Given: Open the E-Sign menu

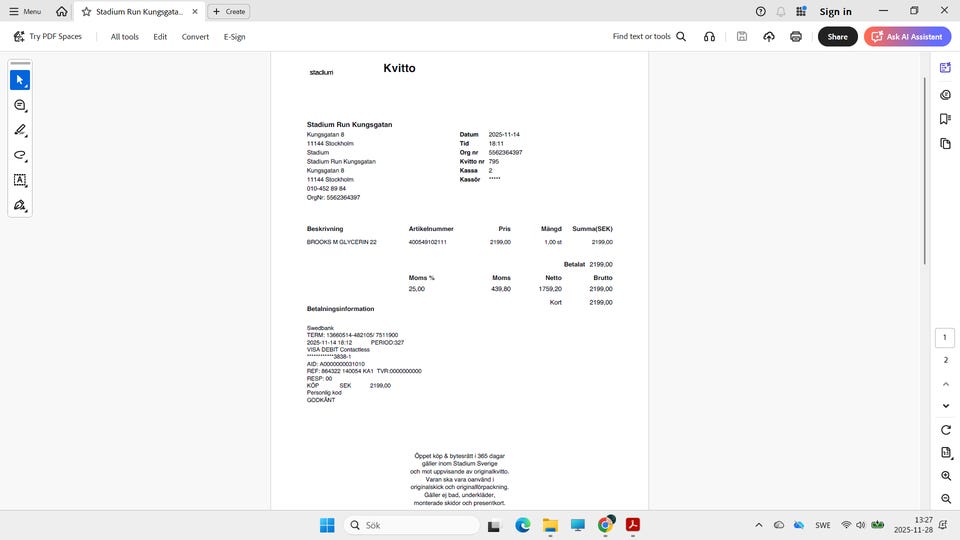Looking at the screenshot, I should [234, 37].
